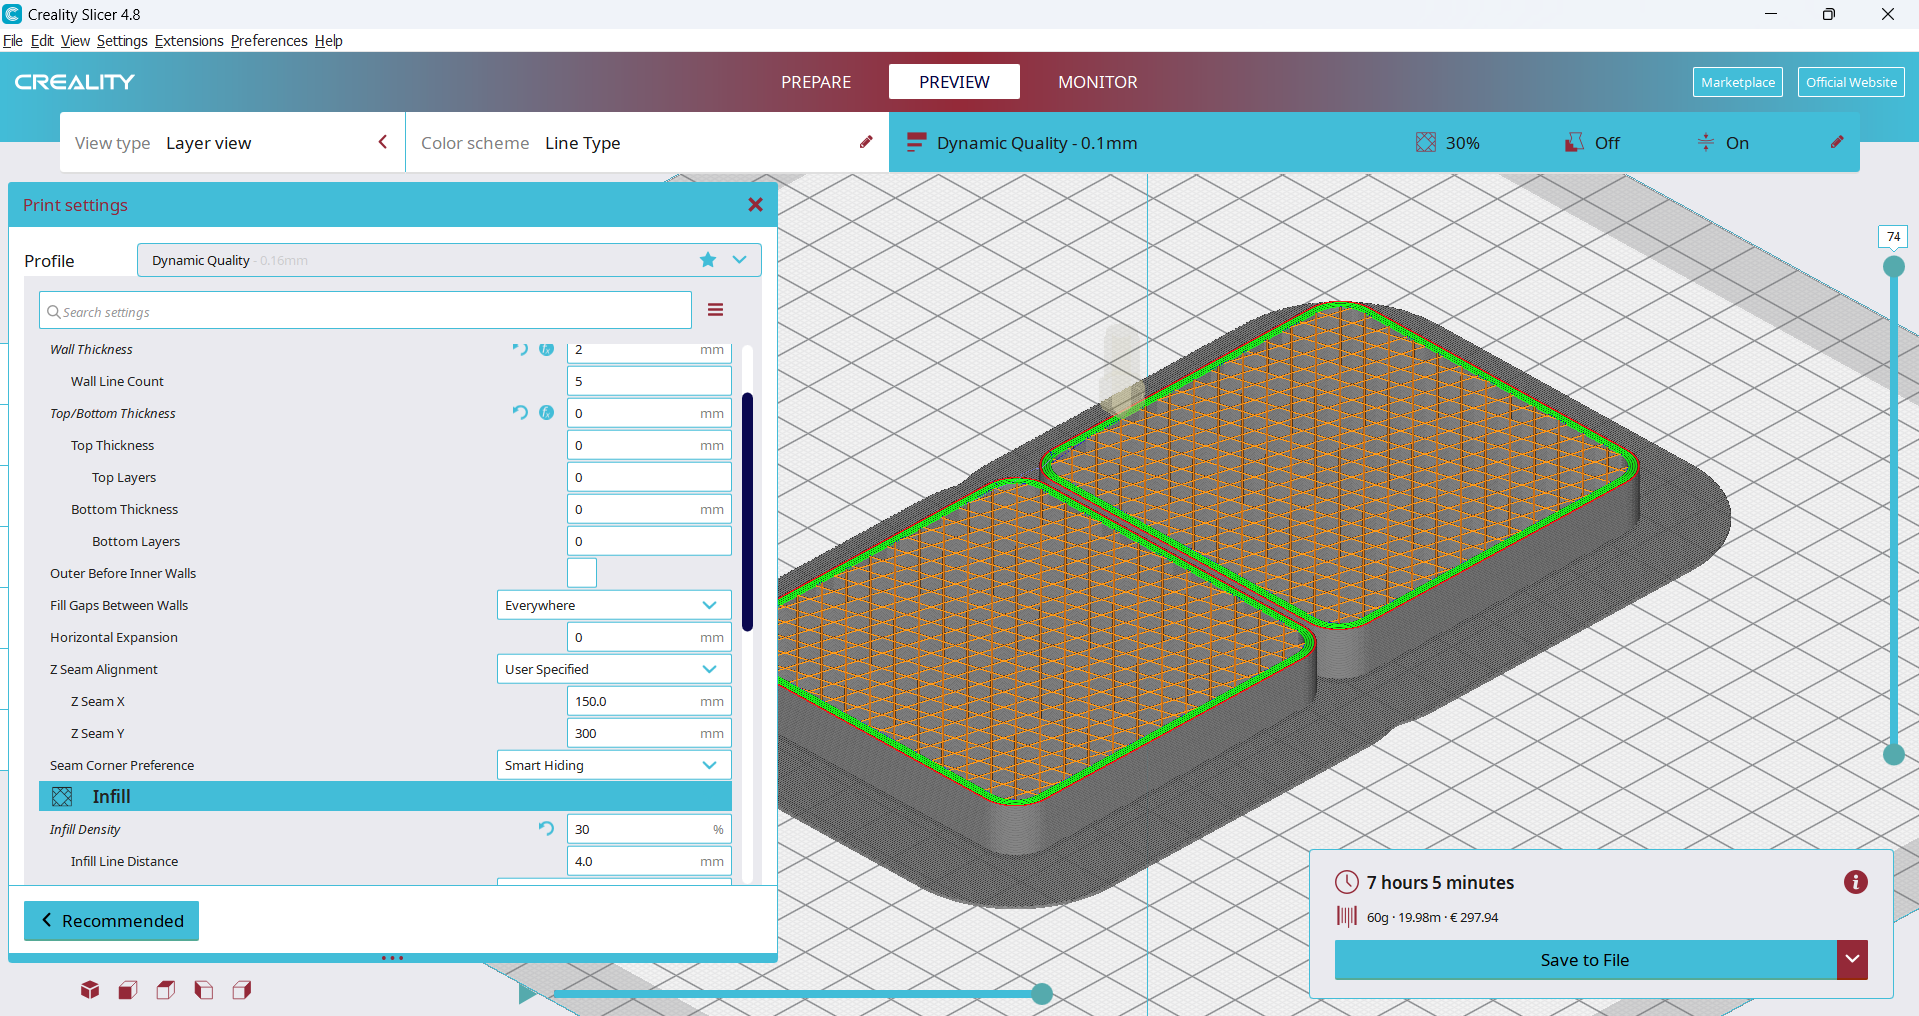Click the Infill section icon
1919x1016 pixels.
coord(62,796)
